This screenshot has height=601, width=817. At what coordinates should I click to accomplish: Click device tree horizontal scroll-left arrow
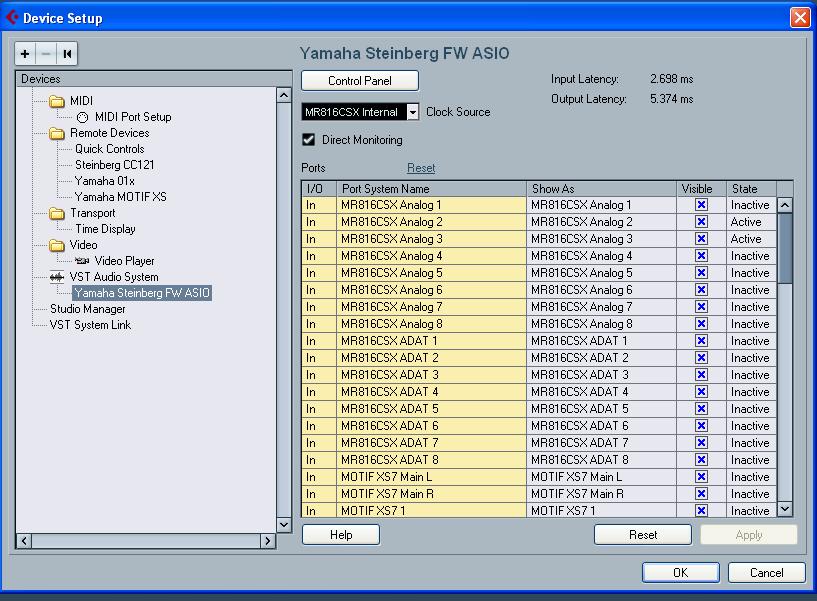(24, 541)
